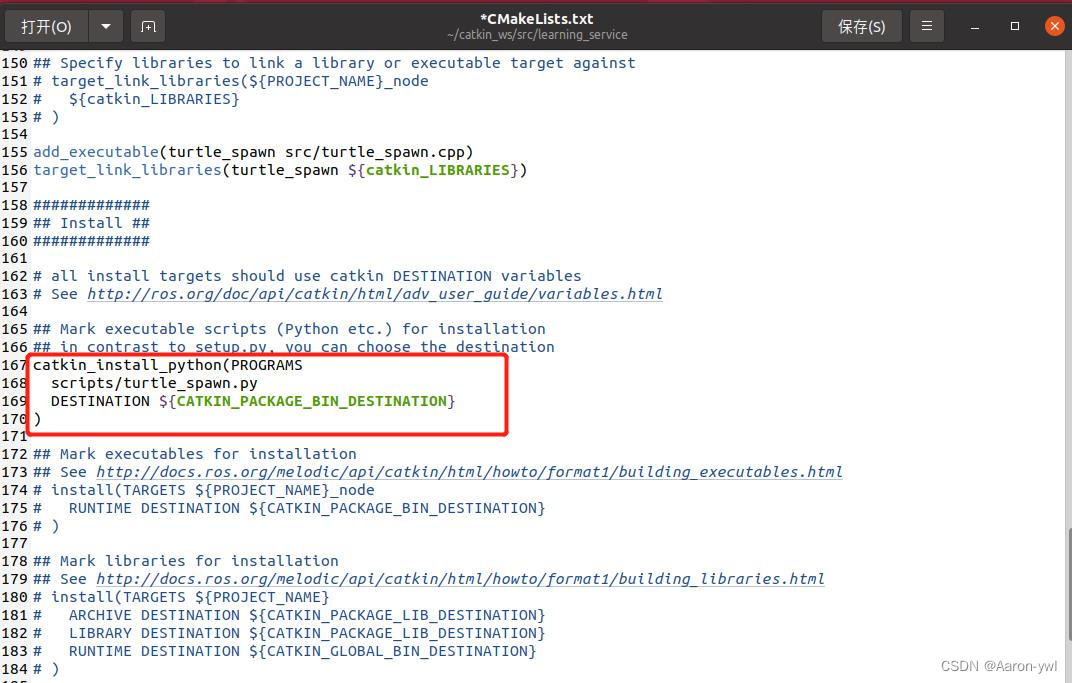The height and width of the screenshot is (683, 1072).
Task: Maximize the gedit window
Action: [1015, 26]
